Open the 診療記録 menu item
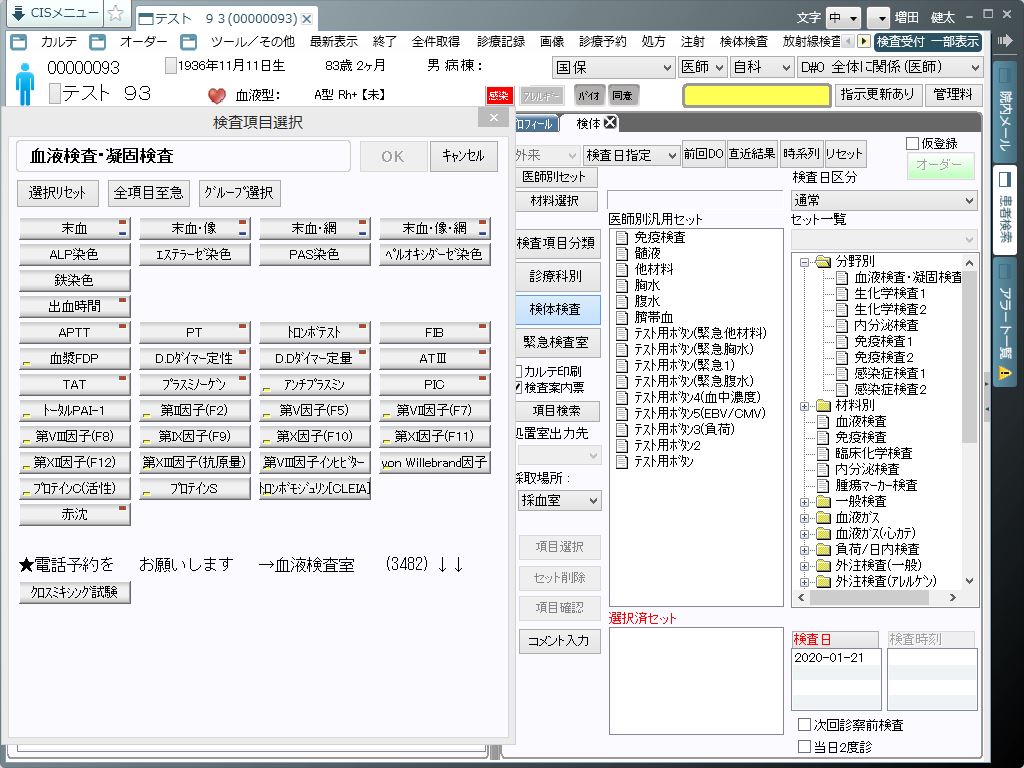This screenshot has height=768, width=1024. pyautogui.click(x=501, y=42)
